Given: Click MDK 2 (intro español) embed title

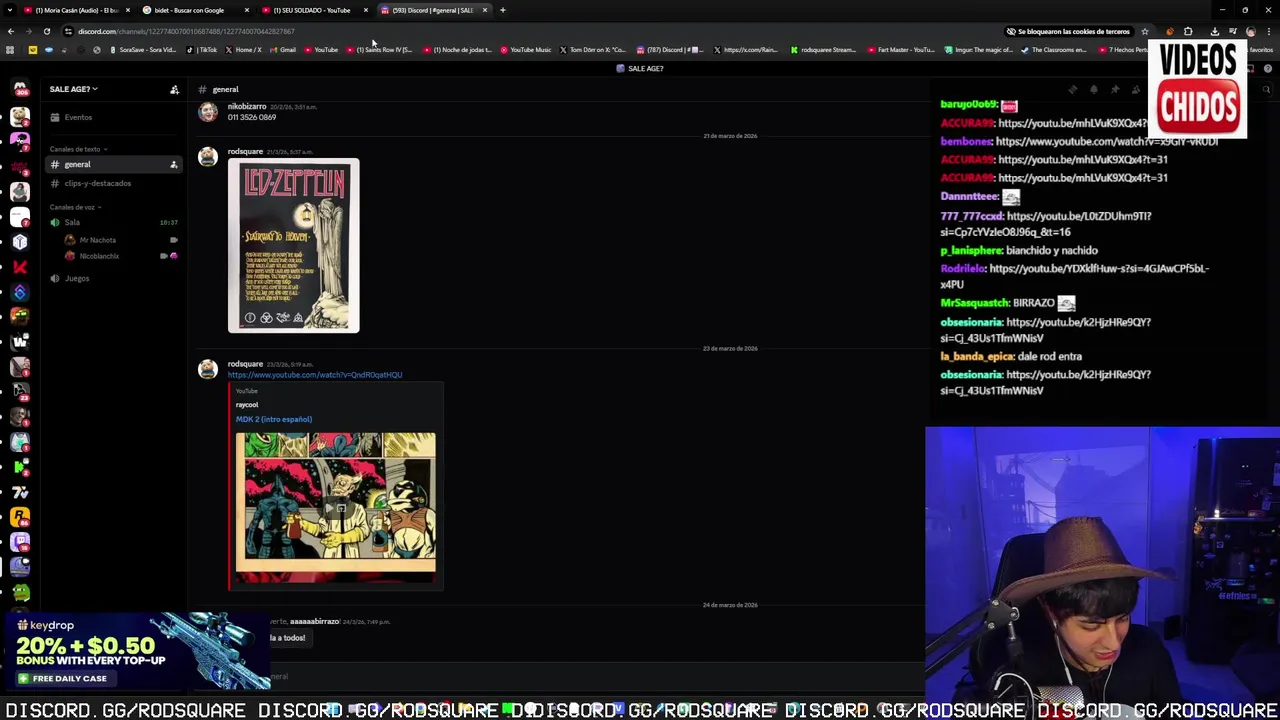Looking at the screenshot, I should pos(274,419).
